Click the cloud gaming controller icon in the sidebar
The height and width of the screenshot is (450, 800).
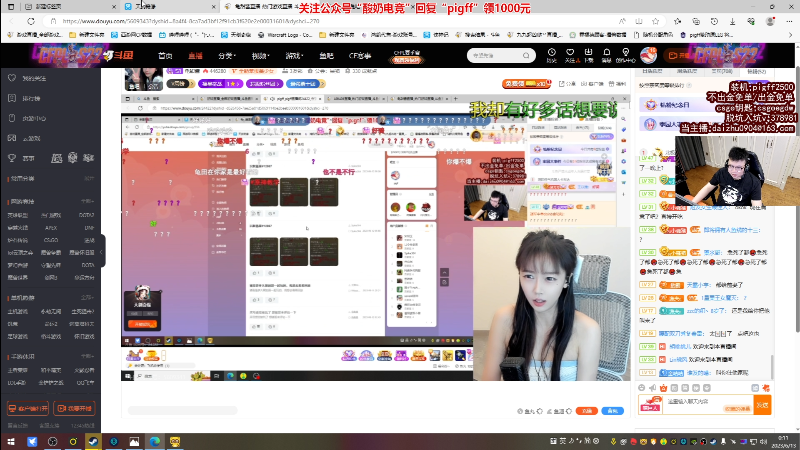[12, 138]
